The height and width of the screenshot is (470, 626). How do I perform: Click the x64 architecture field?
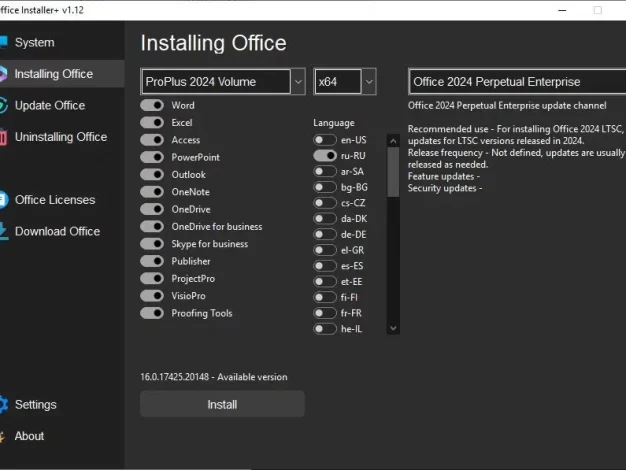(338, 81)
